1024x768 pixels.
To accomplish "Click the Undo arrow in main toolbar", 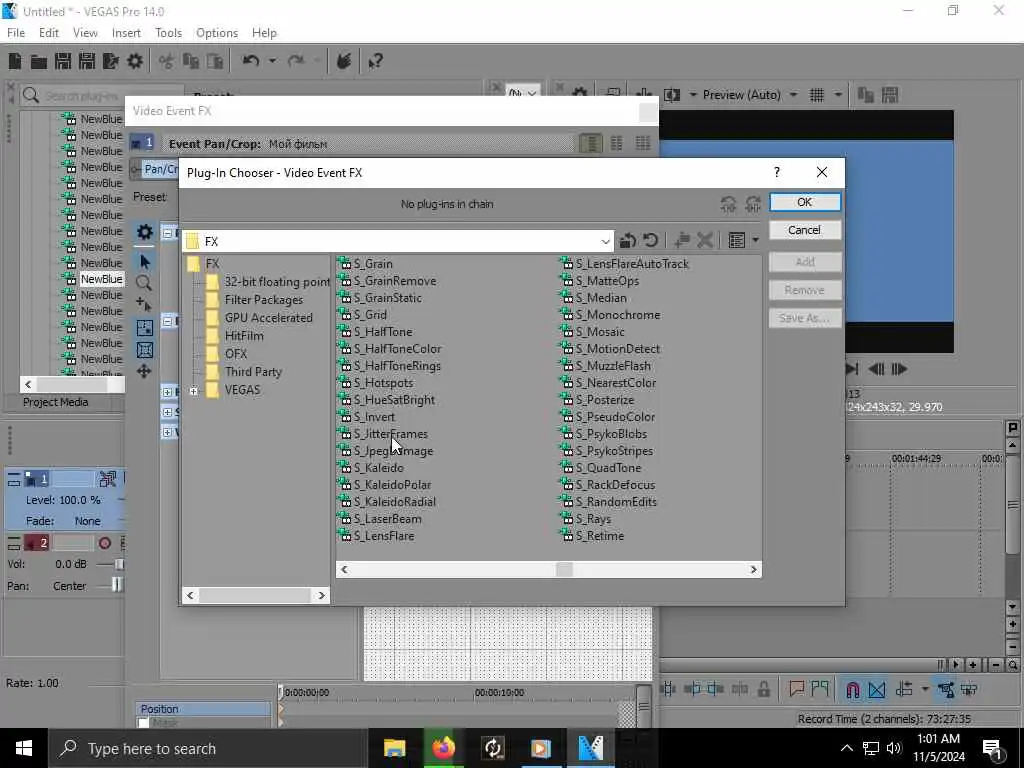I will [251, 61].
